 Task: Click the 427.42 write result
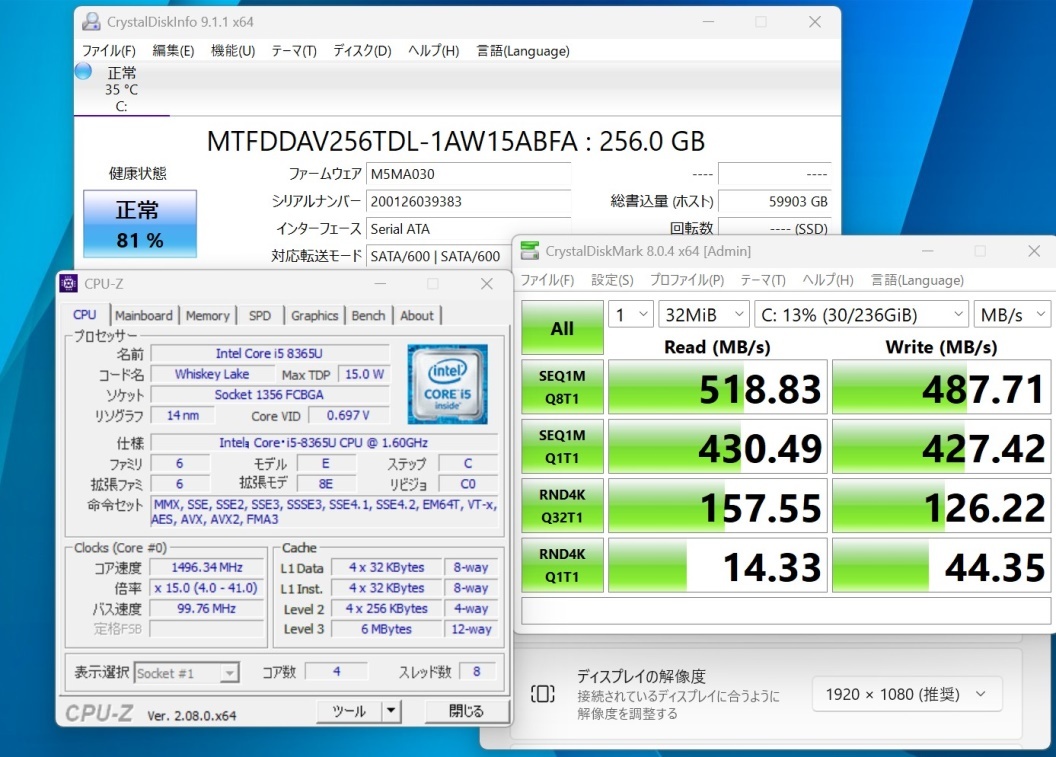(942, 446)
